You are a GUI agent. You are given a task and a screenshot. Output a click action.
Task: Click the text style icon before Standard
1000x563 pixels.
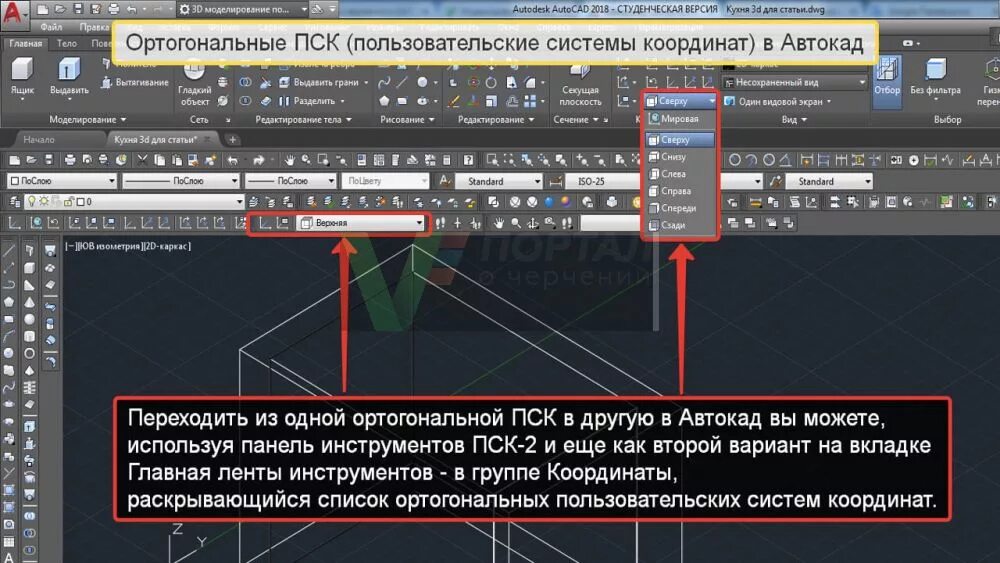click(x=445, y=181)
